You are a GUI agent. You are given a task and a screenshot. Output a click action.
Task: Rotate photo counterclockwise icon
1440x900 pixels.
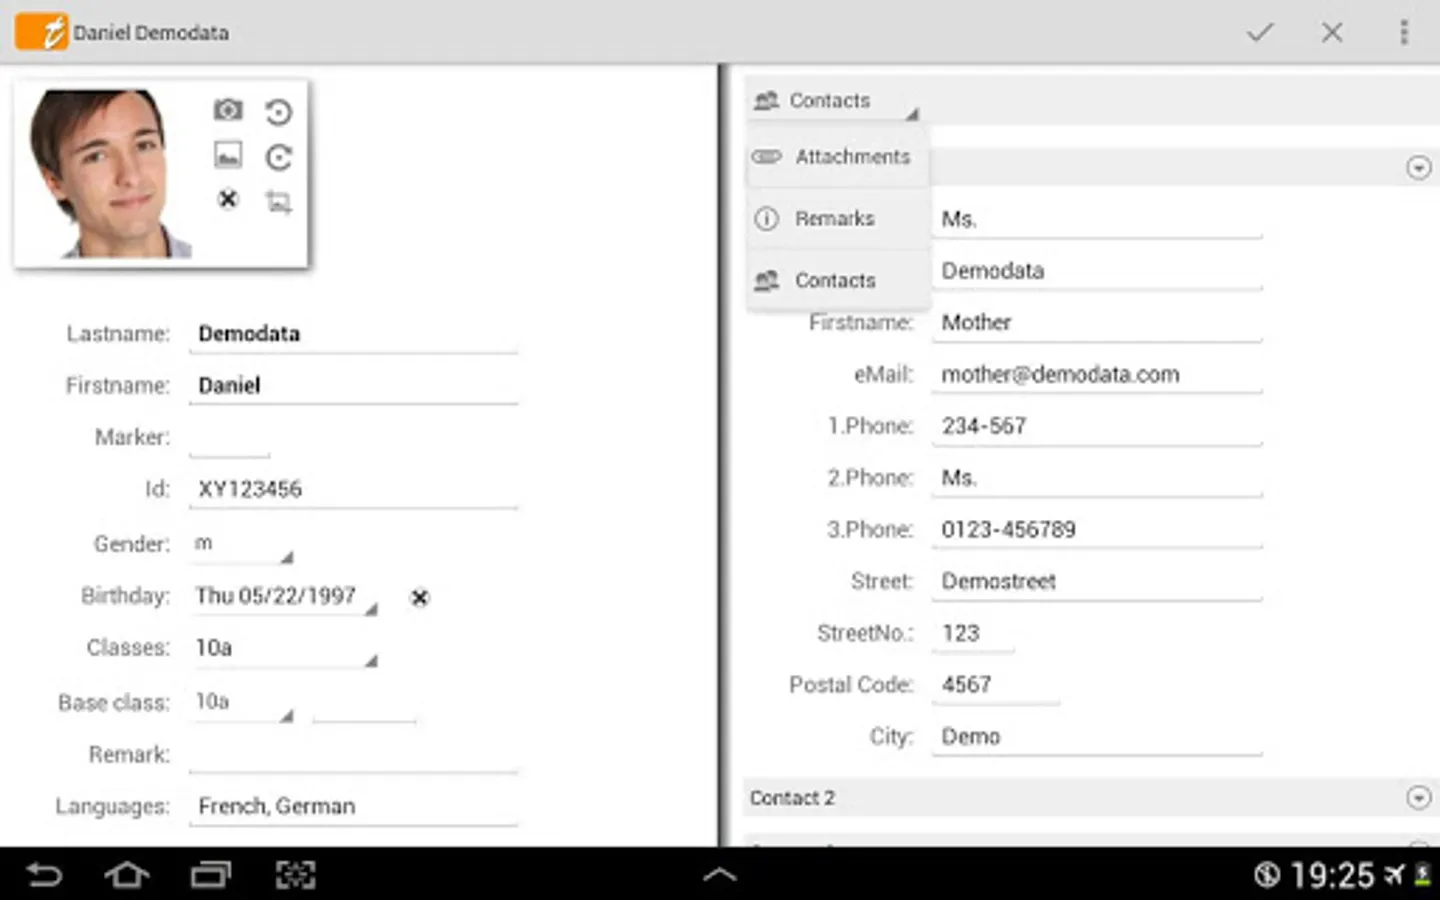click(x=279, y=112)
